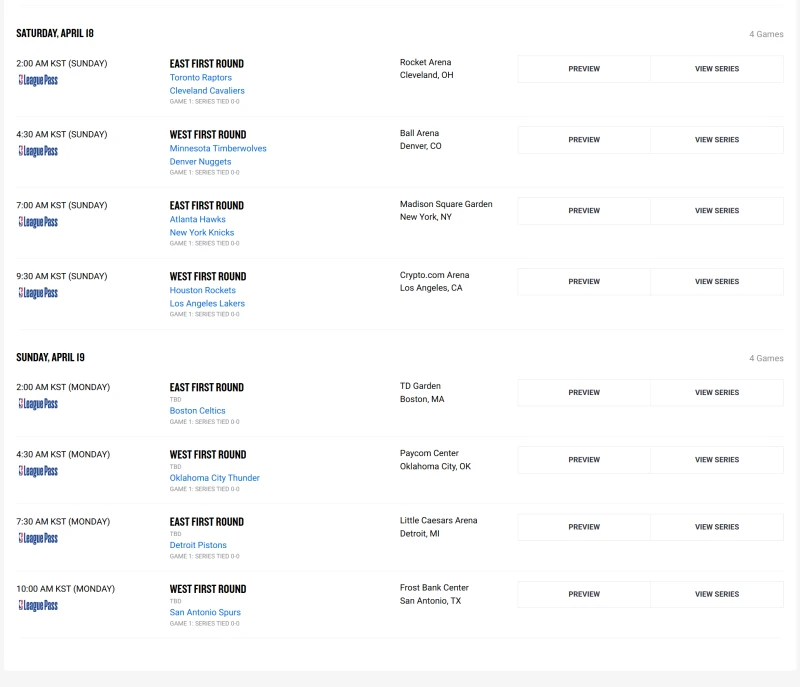Click League Pass logo for Oklahoma City Thunder game
Image resolution: width=800 pixels, height=687 pixels.
[x=38, y=471]
